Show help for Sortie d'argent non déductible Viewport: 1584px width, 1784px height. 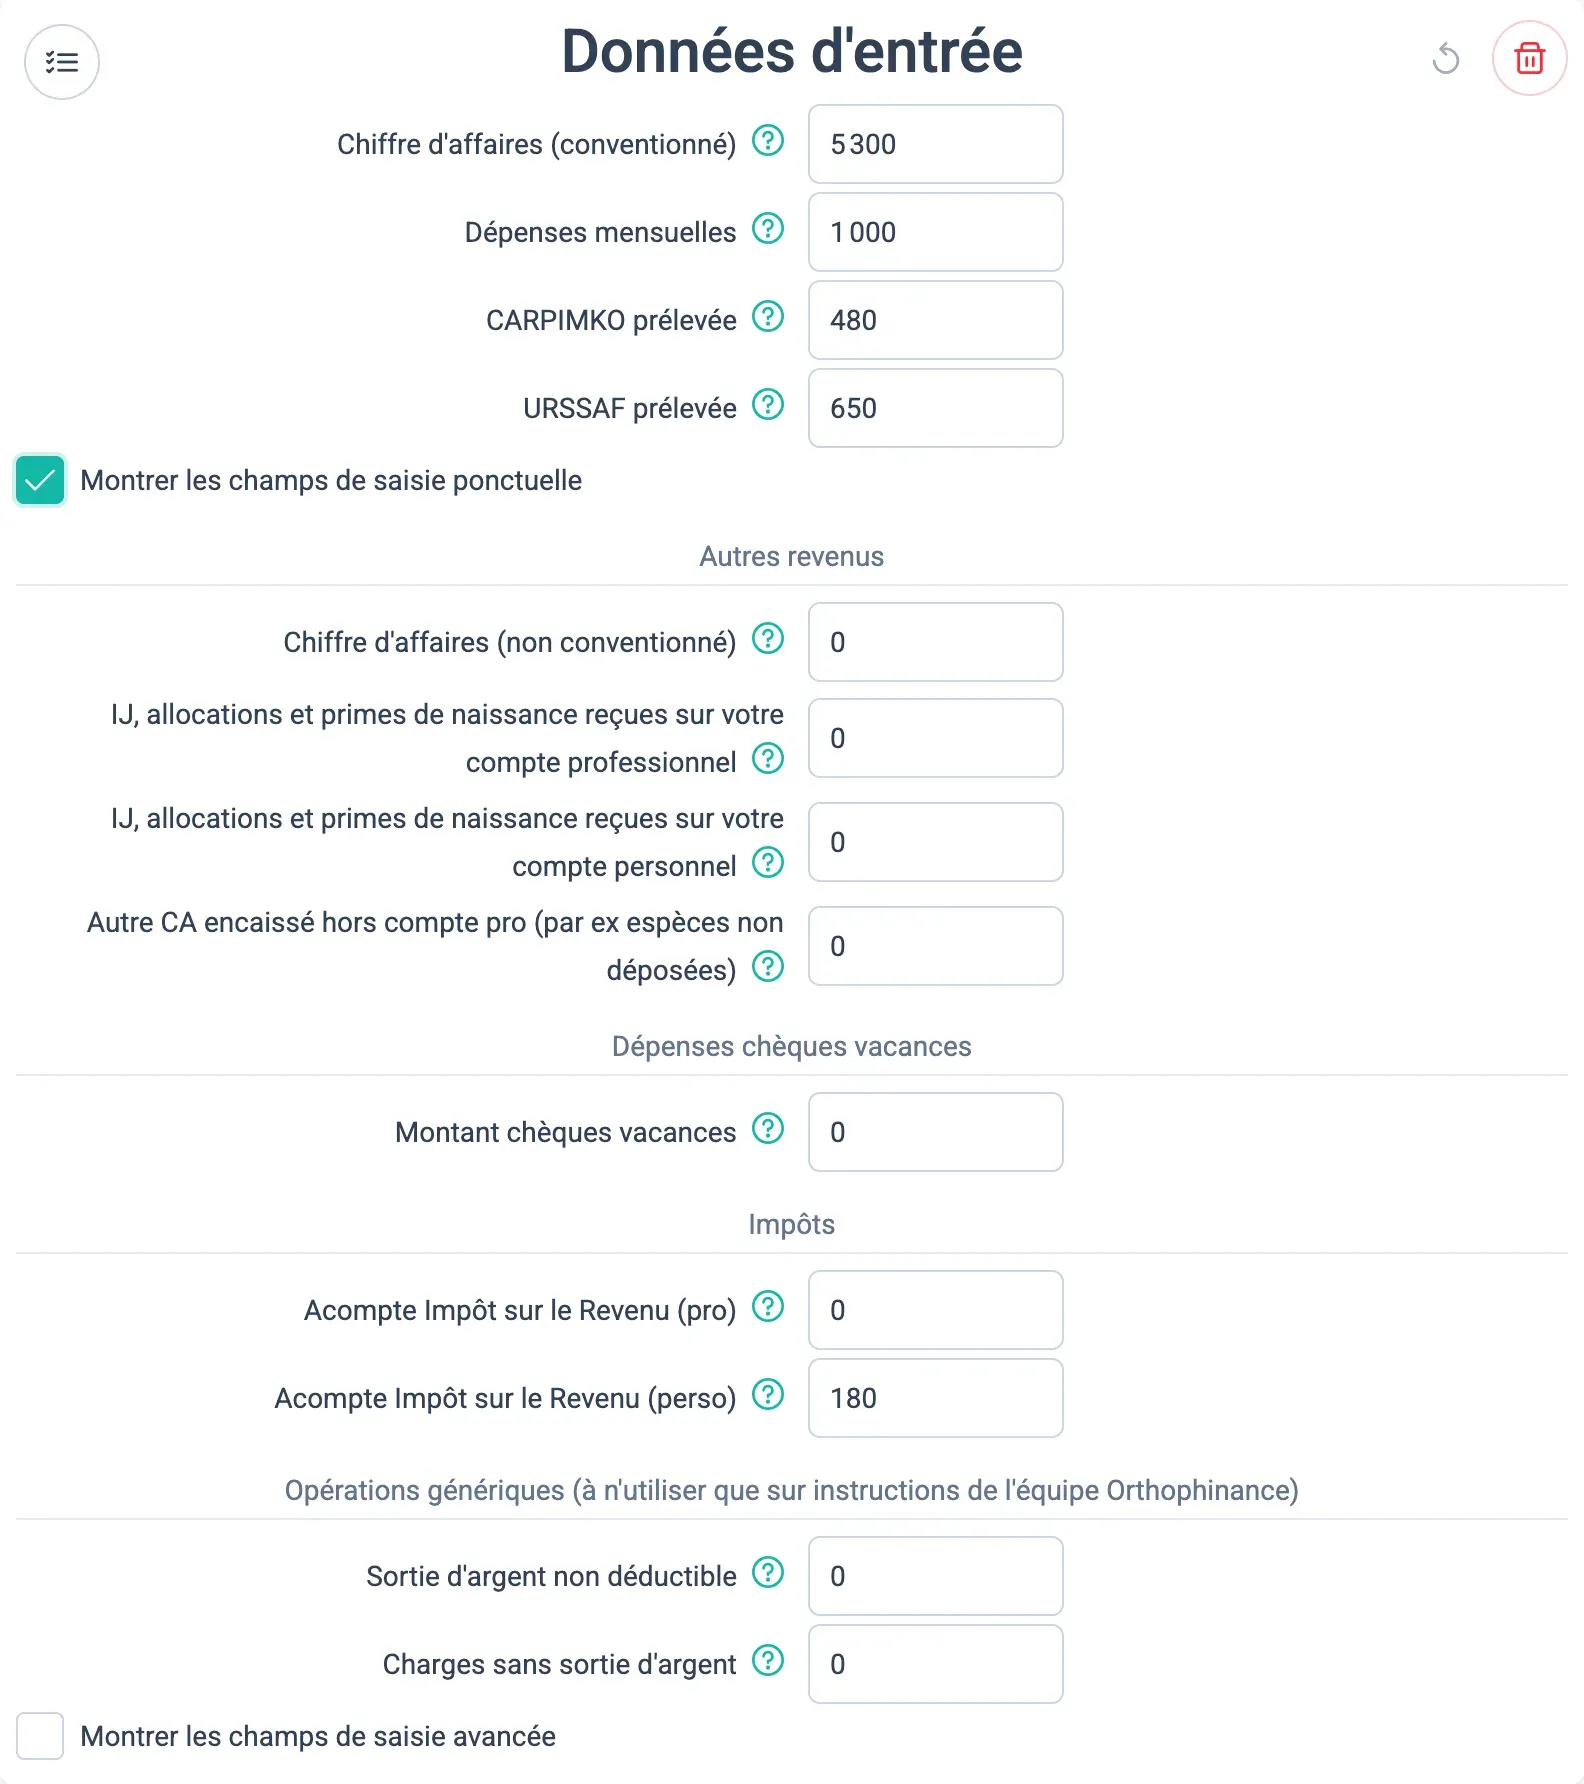click(768, 1573)
